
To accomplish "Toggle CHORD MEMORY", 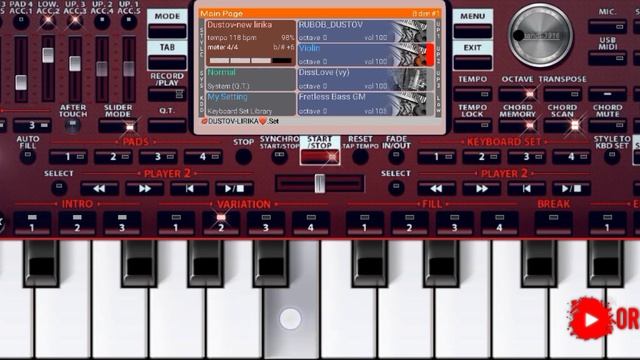I will 517,126.
